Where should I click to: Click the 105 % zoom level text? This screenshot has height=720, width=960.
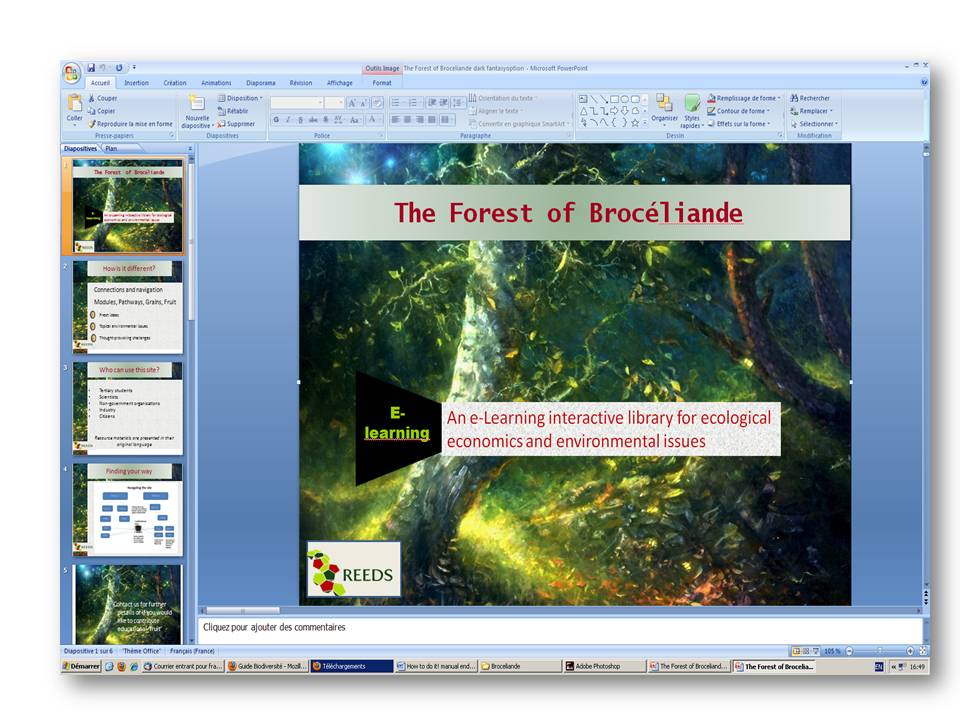[x=832, y=651]
